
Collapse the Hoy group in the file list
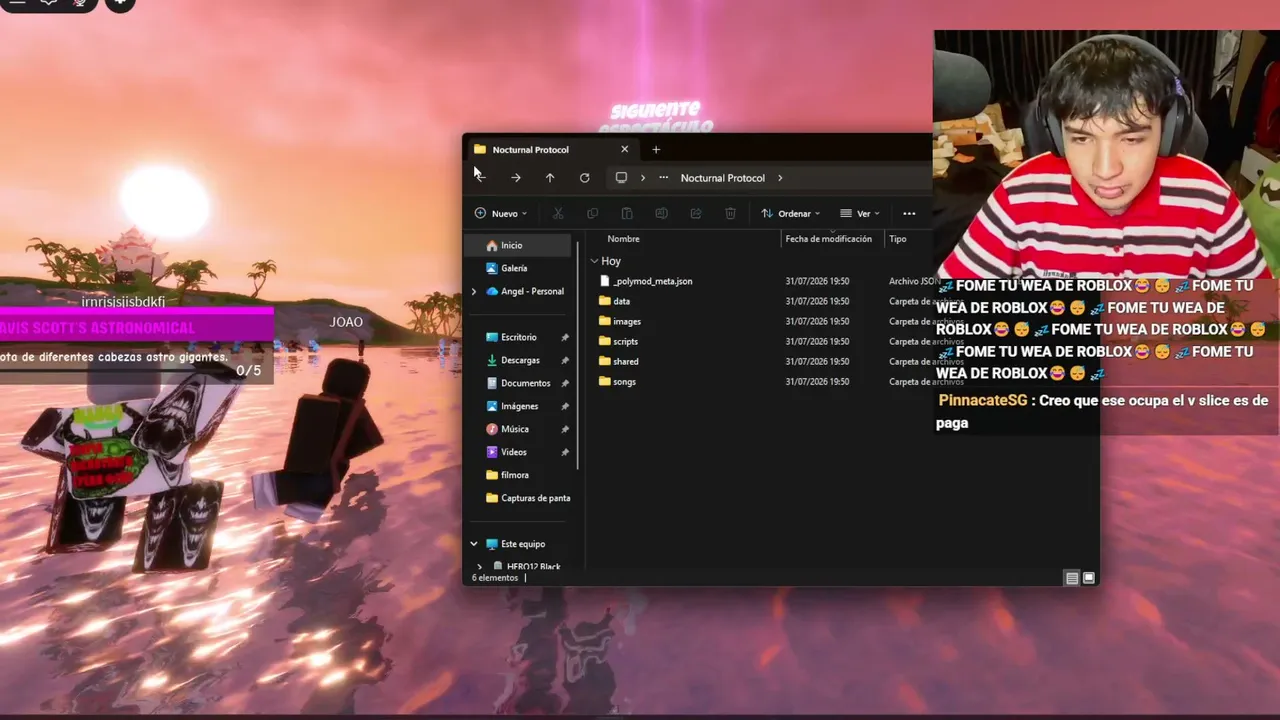(x=595, y=261)
